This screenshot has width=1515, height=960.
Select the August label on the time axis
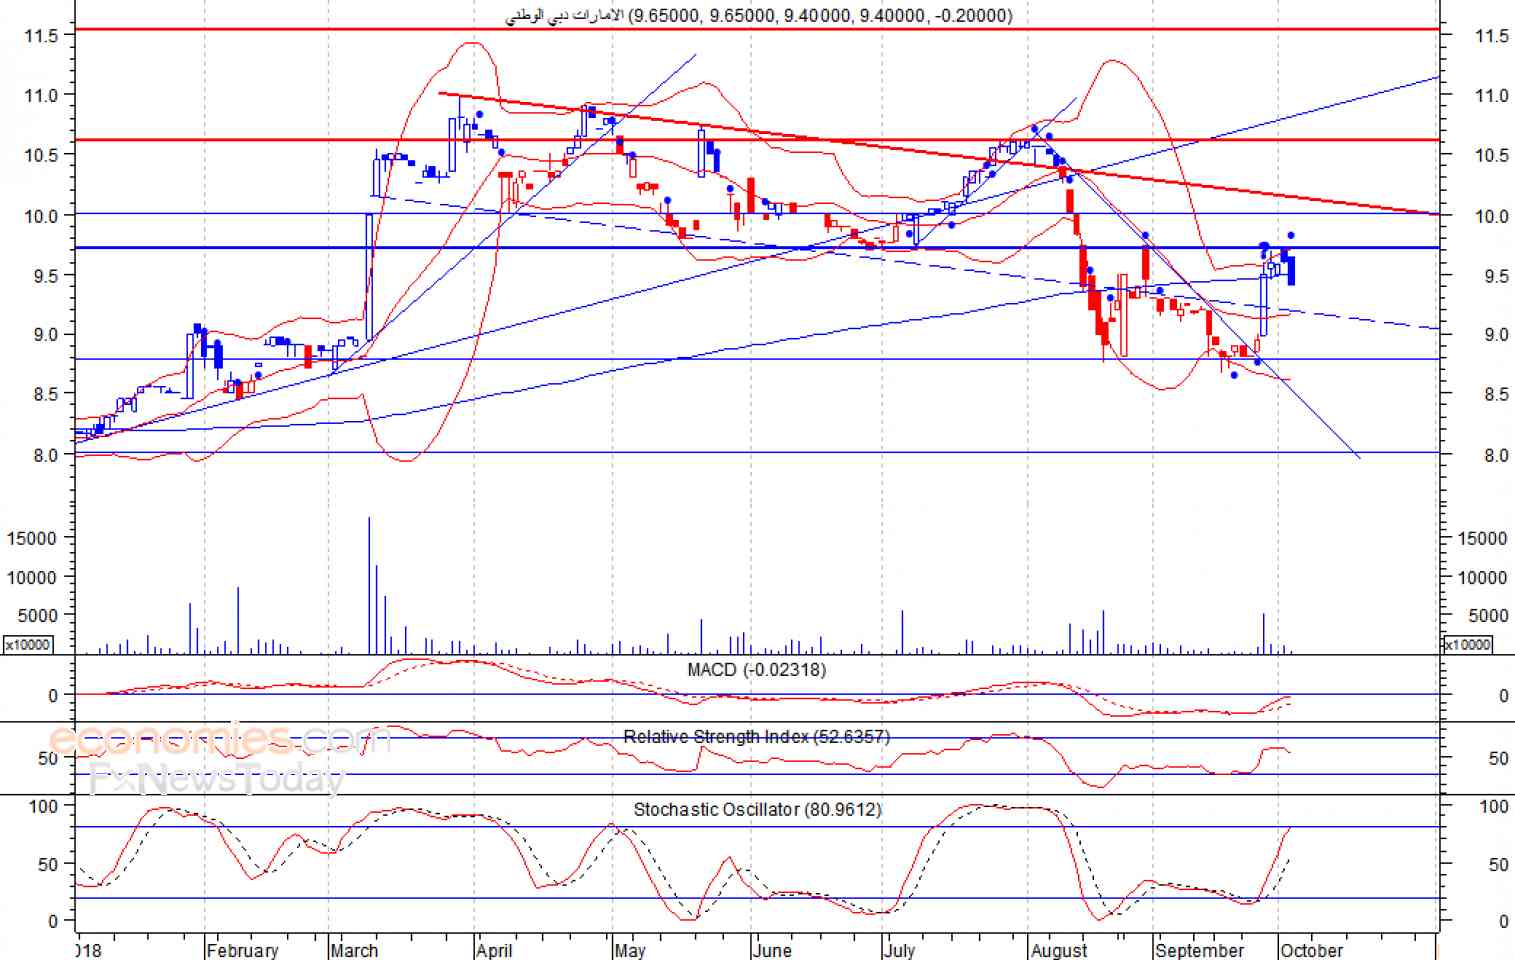pyautogui.click(x=1059, y=950)
